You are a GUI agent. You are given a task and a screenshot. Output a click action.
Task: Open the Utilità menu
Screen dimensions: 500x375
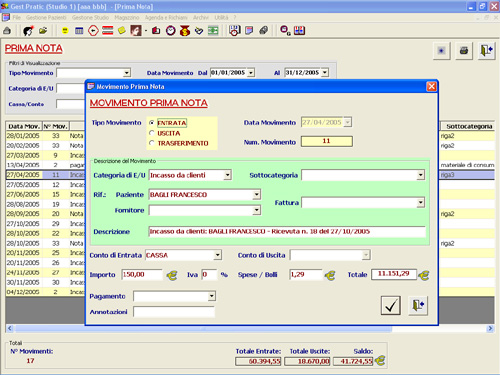click(221, 17)
